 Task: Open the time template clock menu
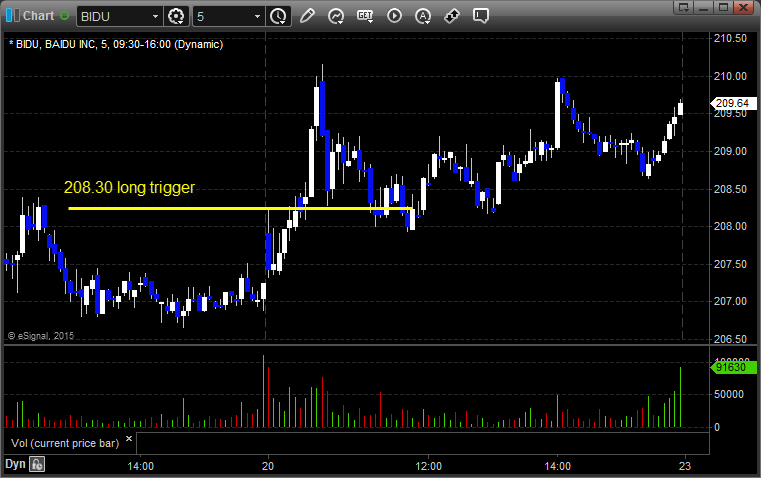click(279, 16)
